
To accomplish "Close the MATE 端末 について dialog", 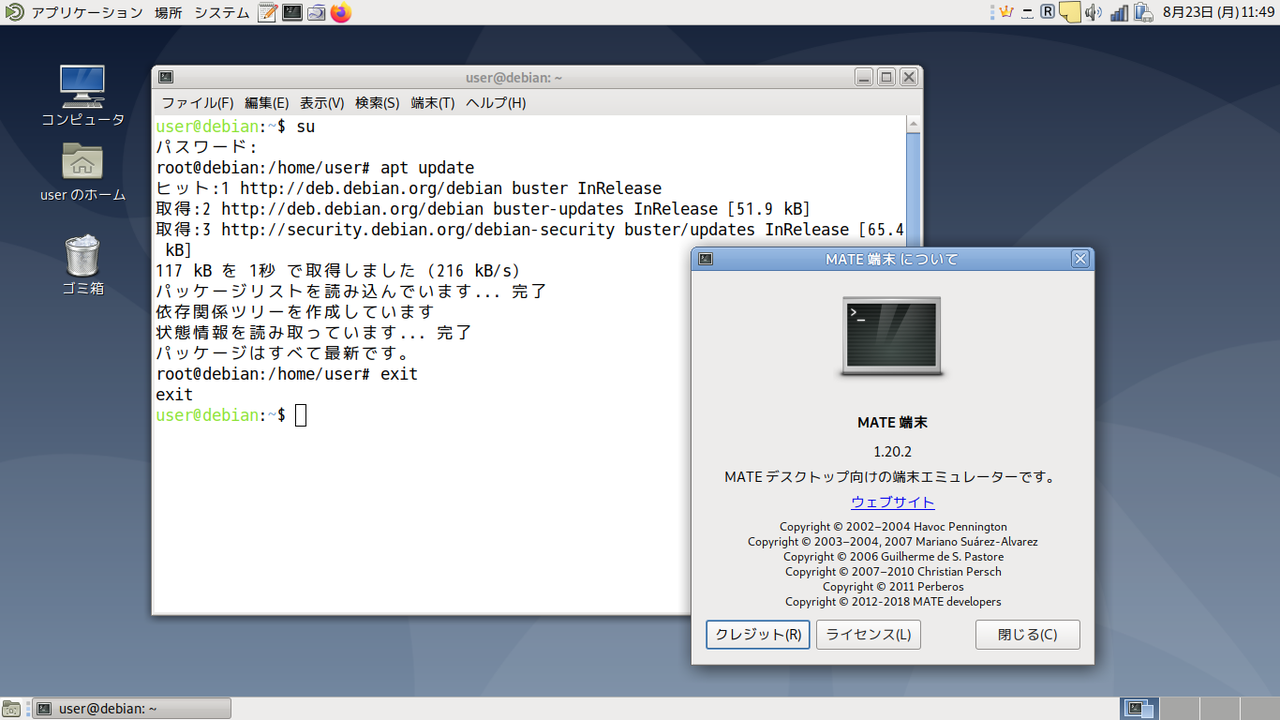I will pyautogui.click(x=1080, y=259).
